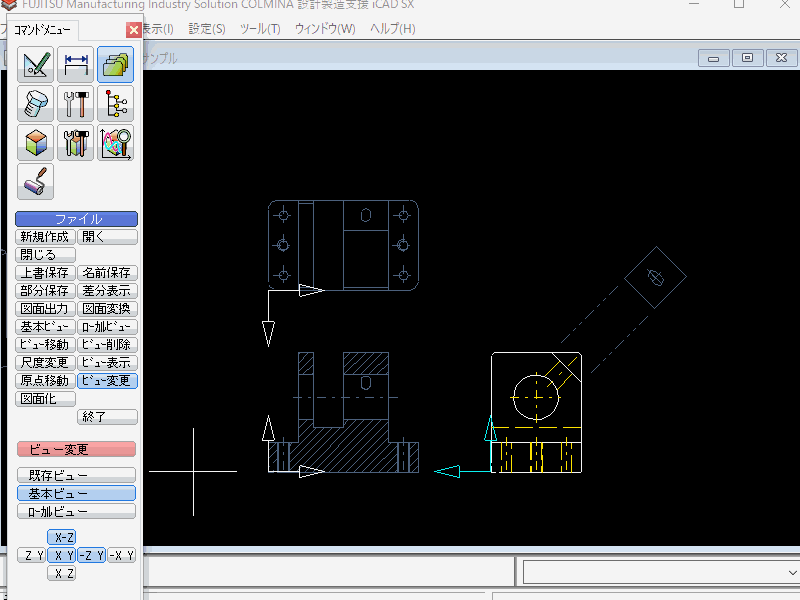This screenshot has width=800, height=600.
Task: Open the tree structure icon
Action: pos(115,104)
